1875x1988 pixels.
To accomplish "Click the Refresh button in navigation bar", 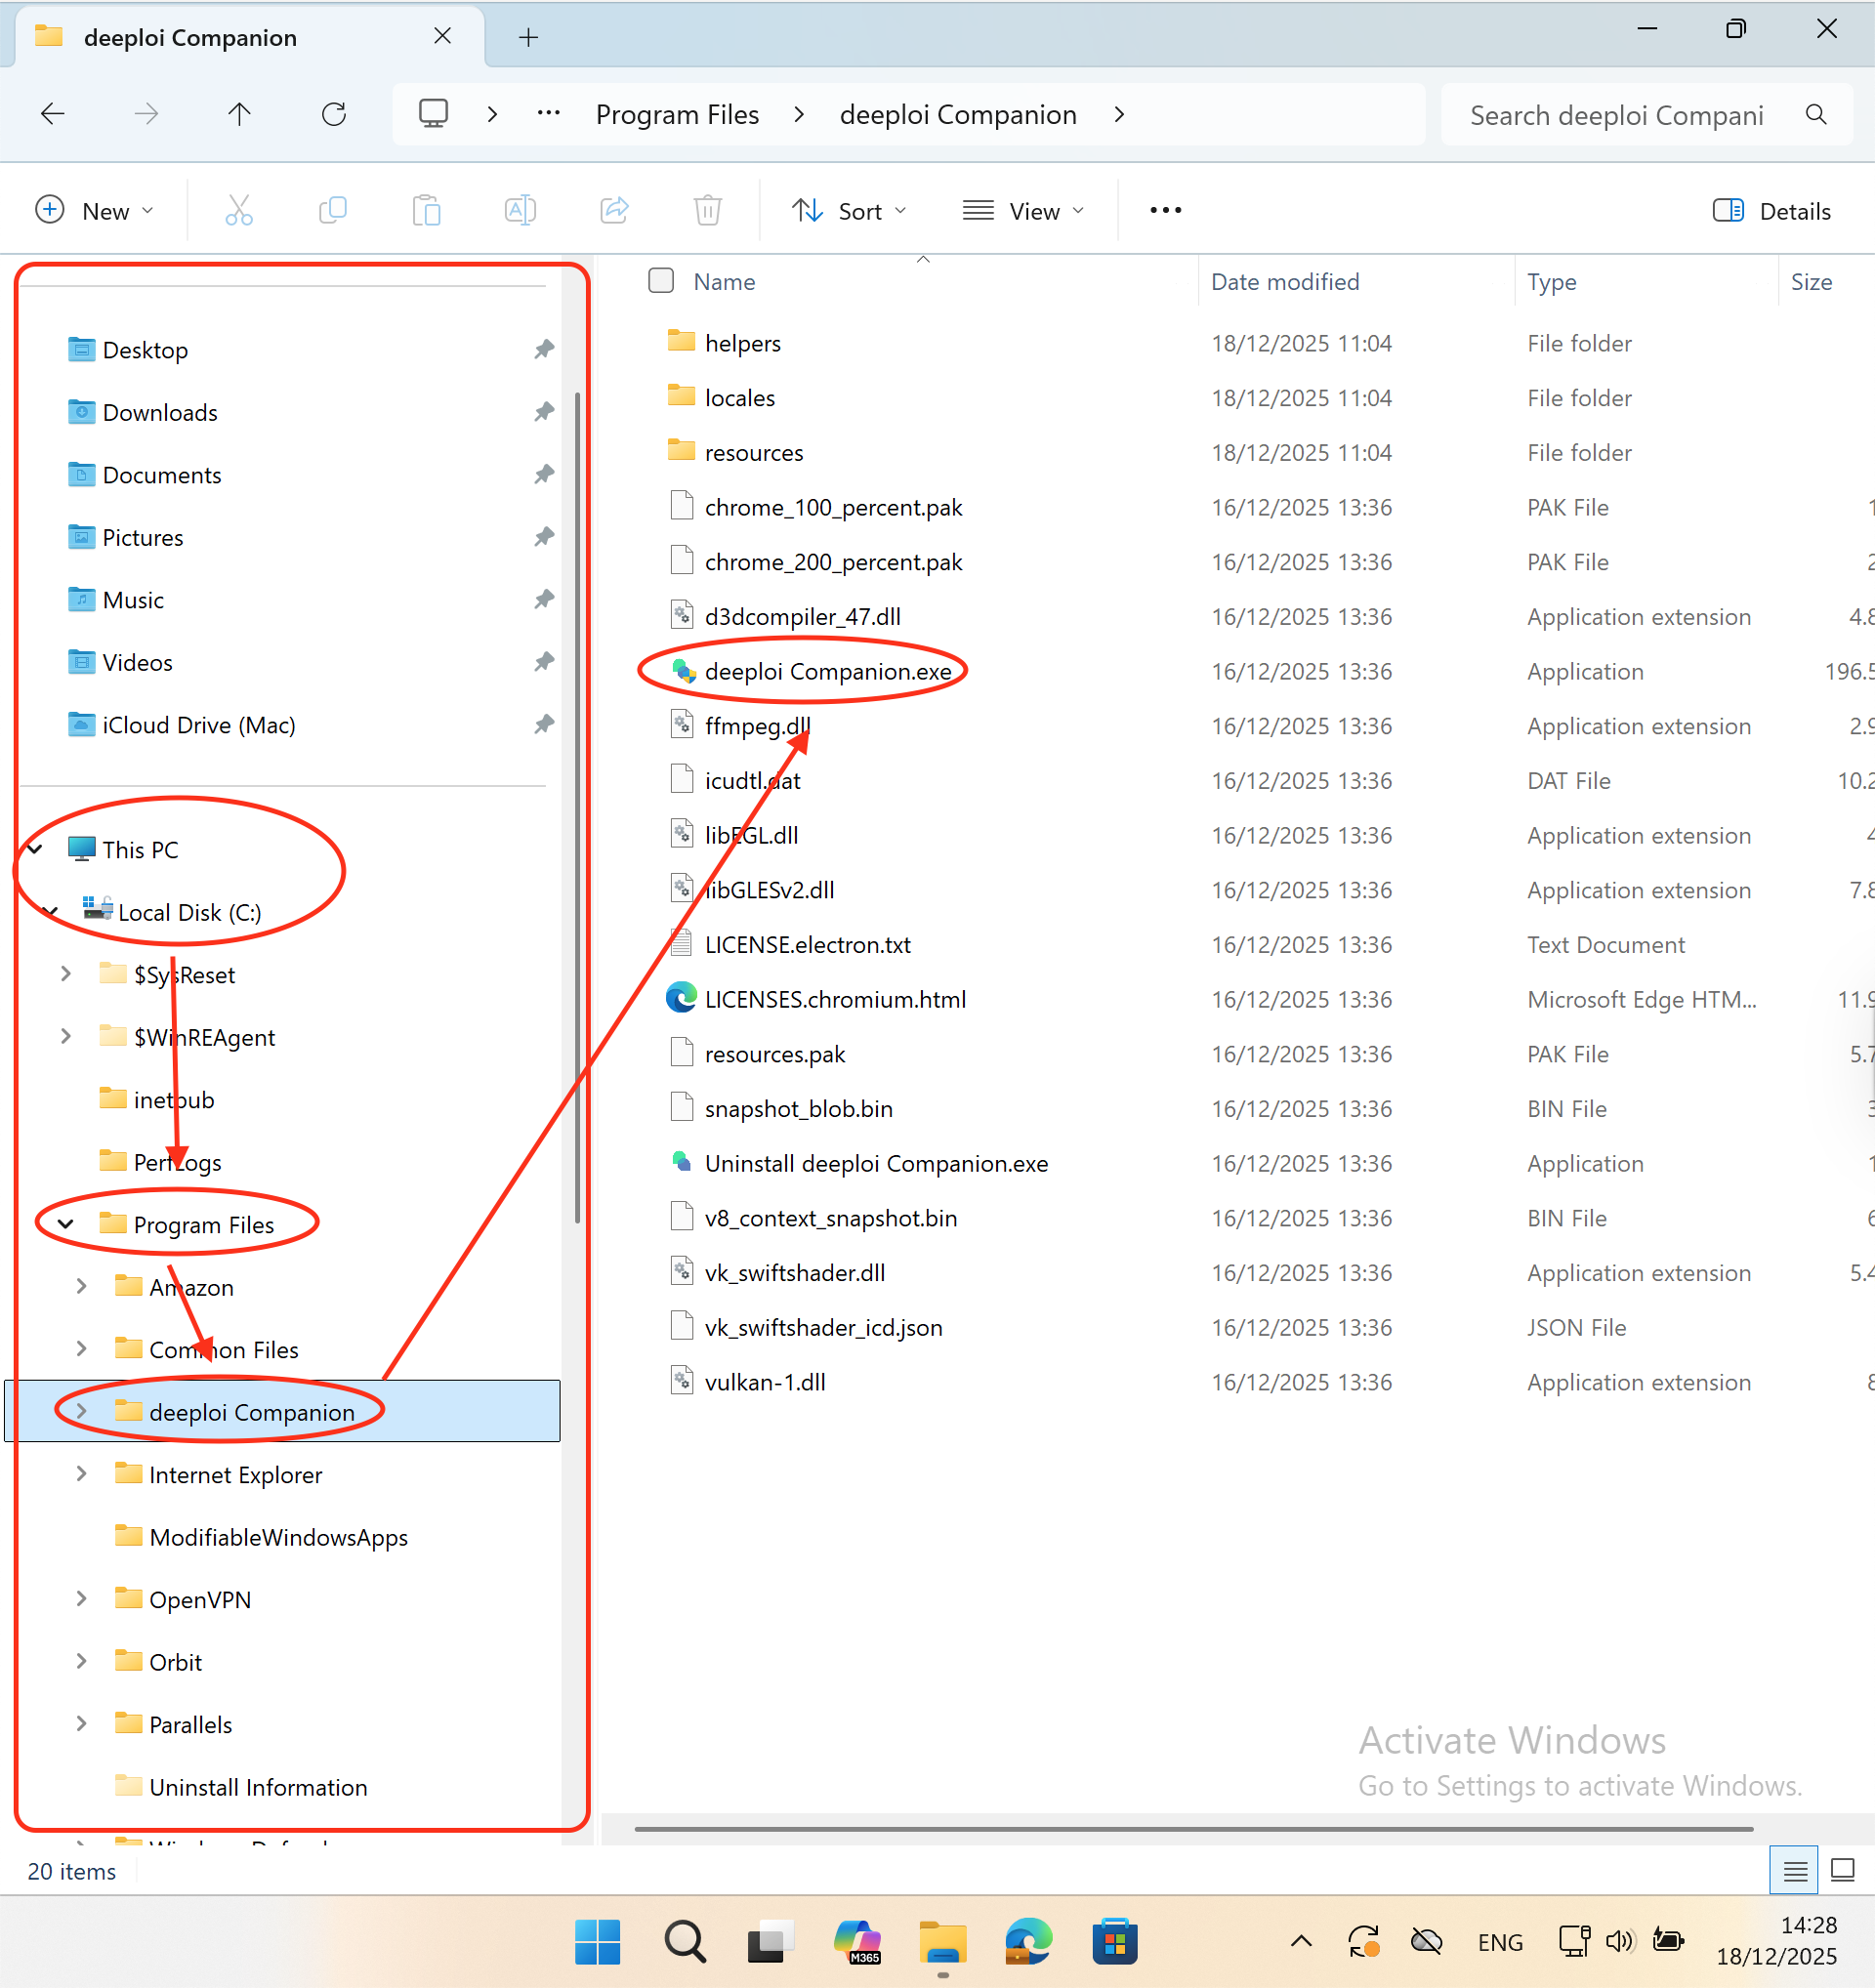I will pos(334,114).
